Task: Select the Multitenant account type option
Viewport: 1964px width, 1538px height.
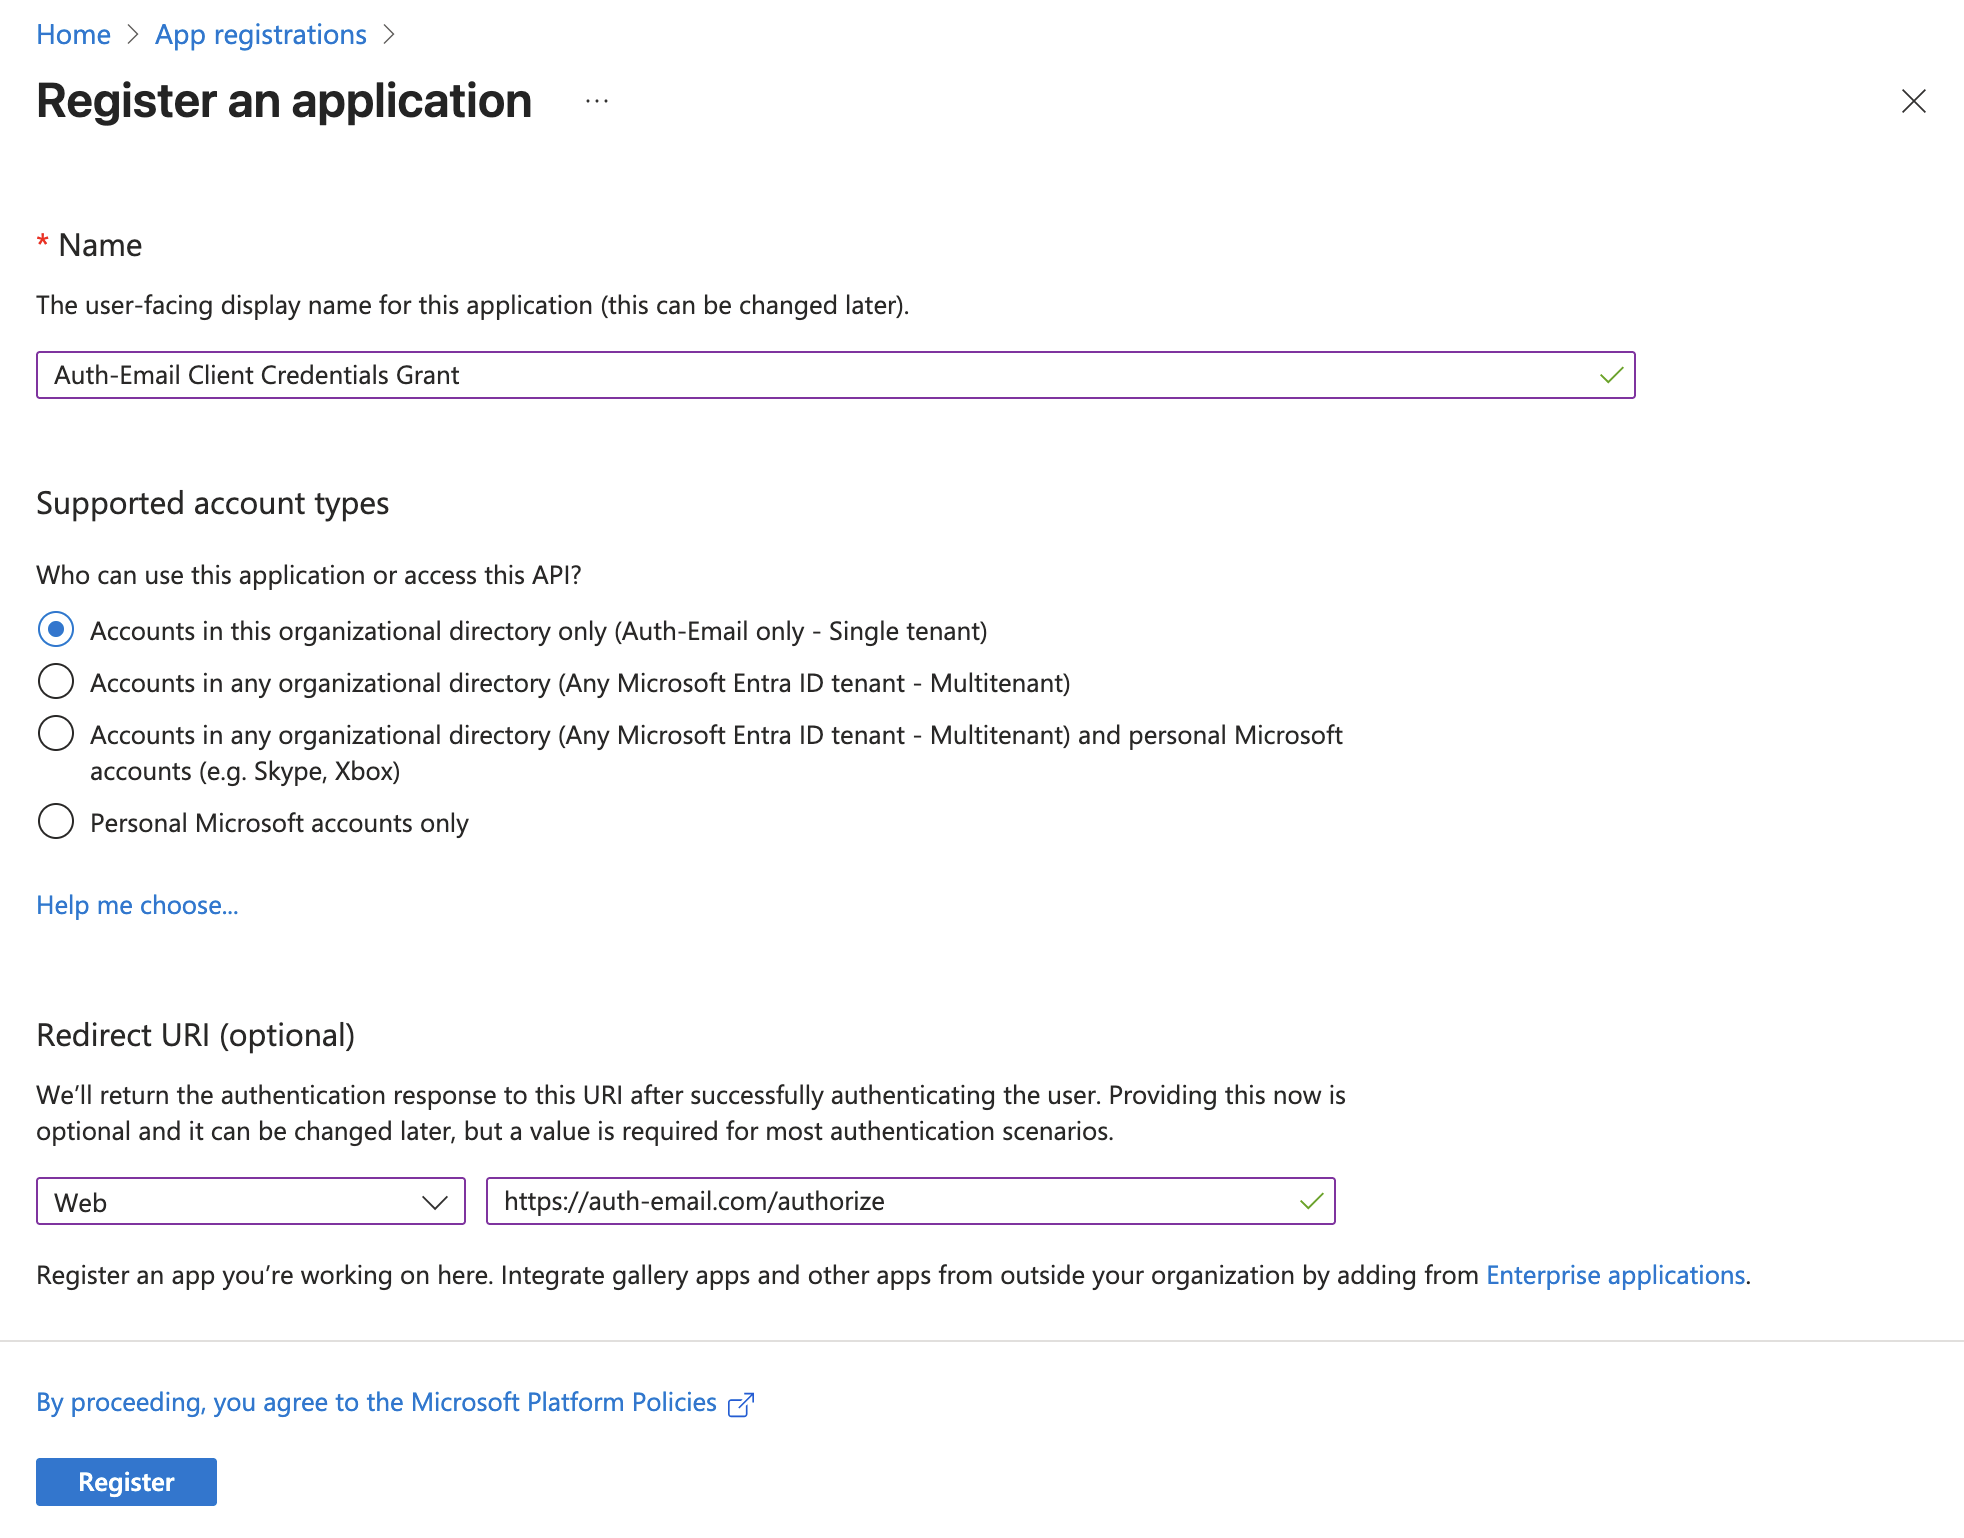Action: coord(56,681)
